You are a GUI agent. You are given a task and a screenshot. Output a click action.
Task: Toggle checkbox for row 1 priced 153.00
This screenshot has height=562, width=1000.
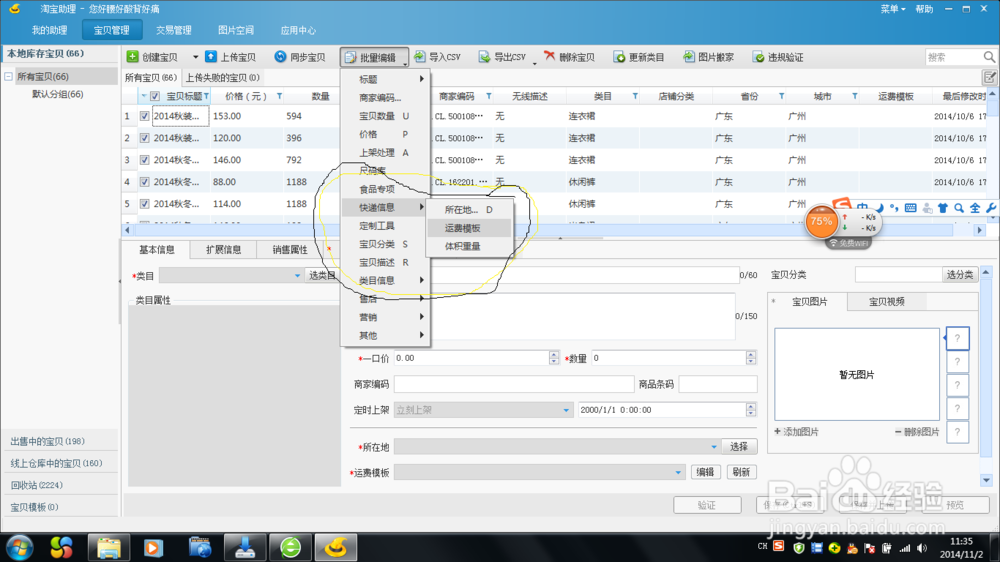point(145,116)
